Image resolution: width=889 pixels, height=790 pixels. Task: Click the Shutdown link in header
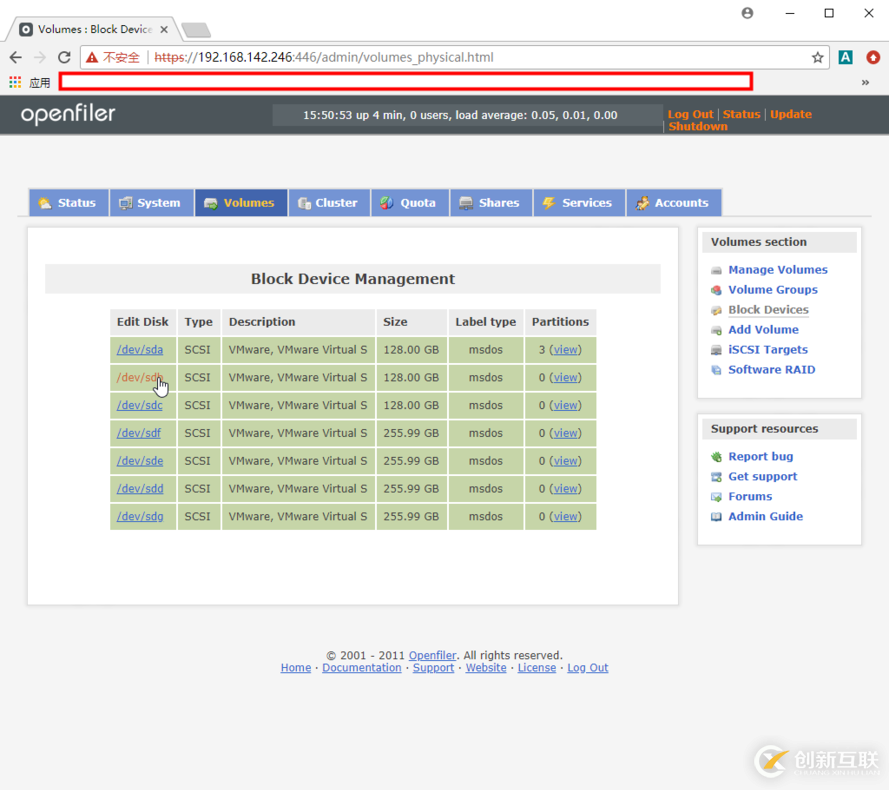[697, 127]
